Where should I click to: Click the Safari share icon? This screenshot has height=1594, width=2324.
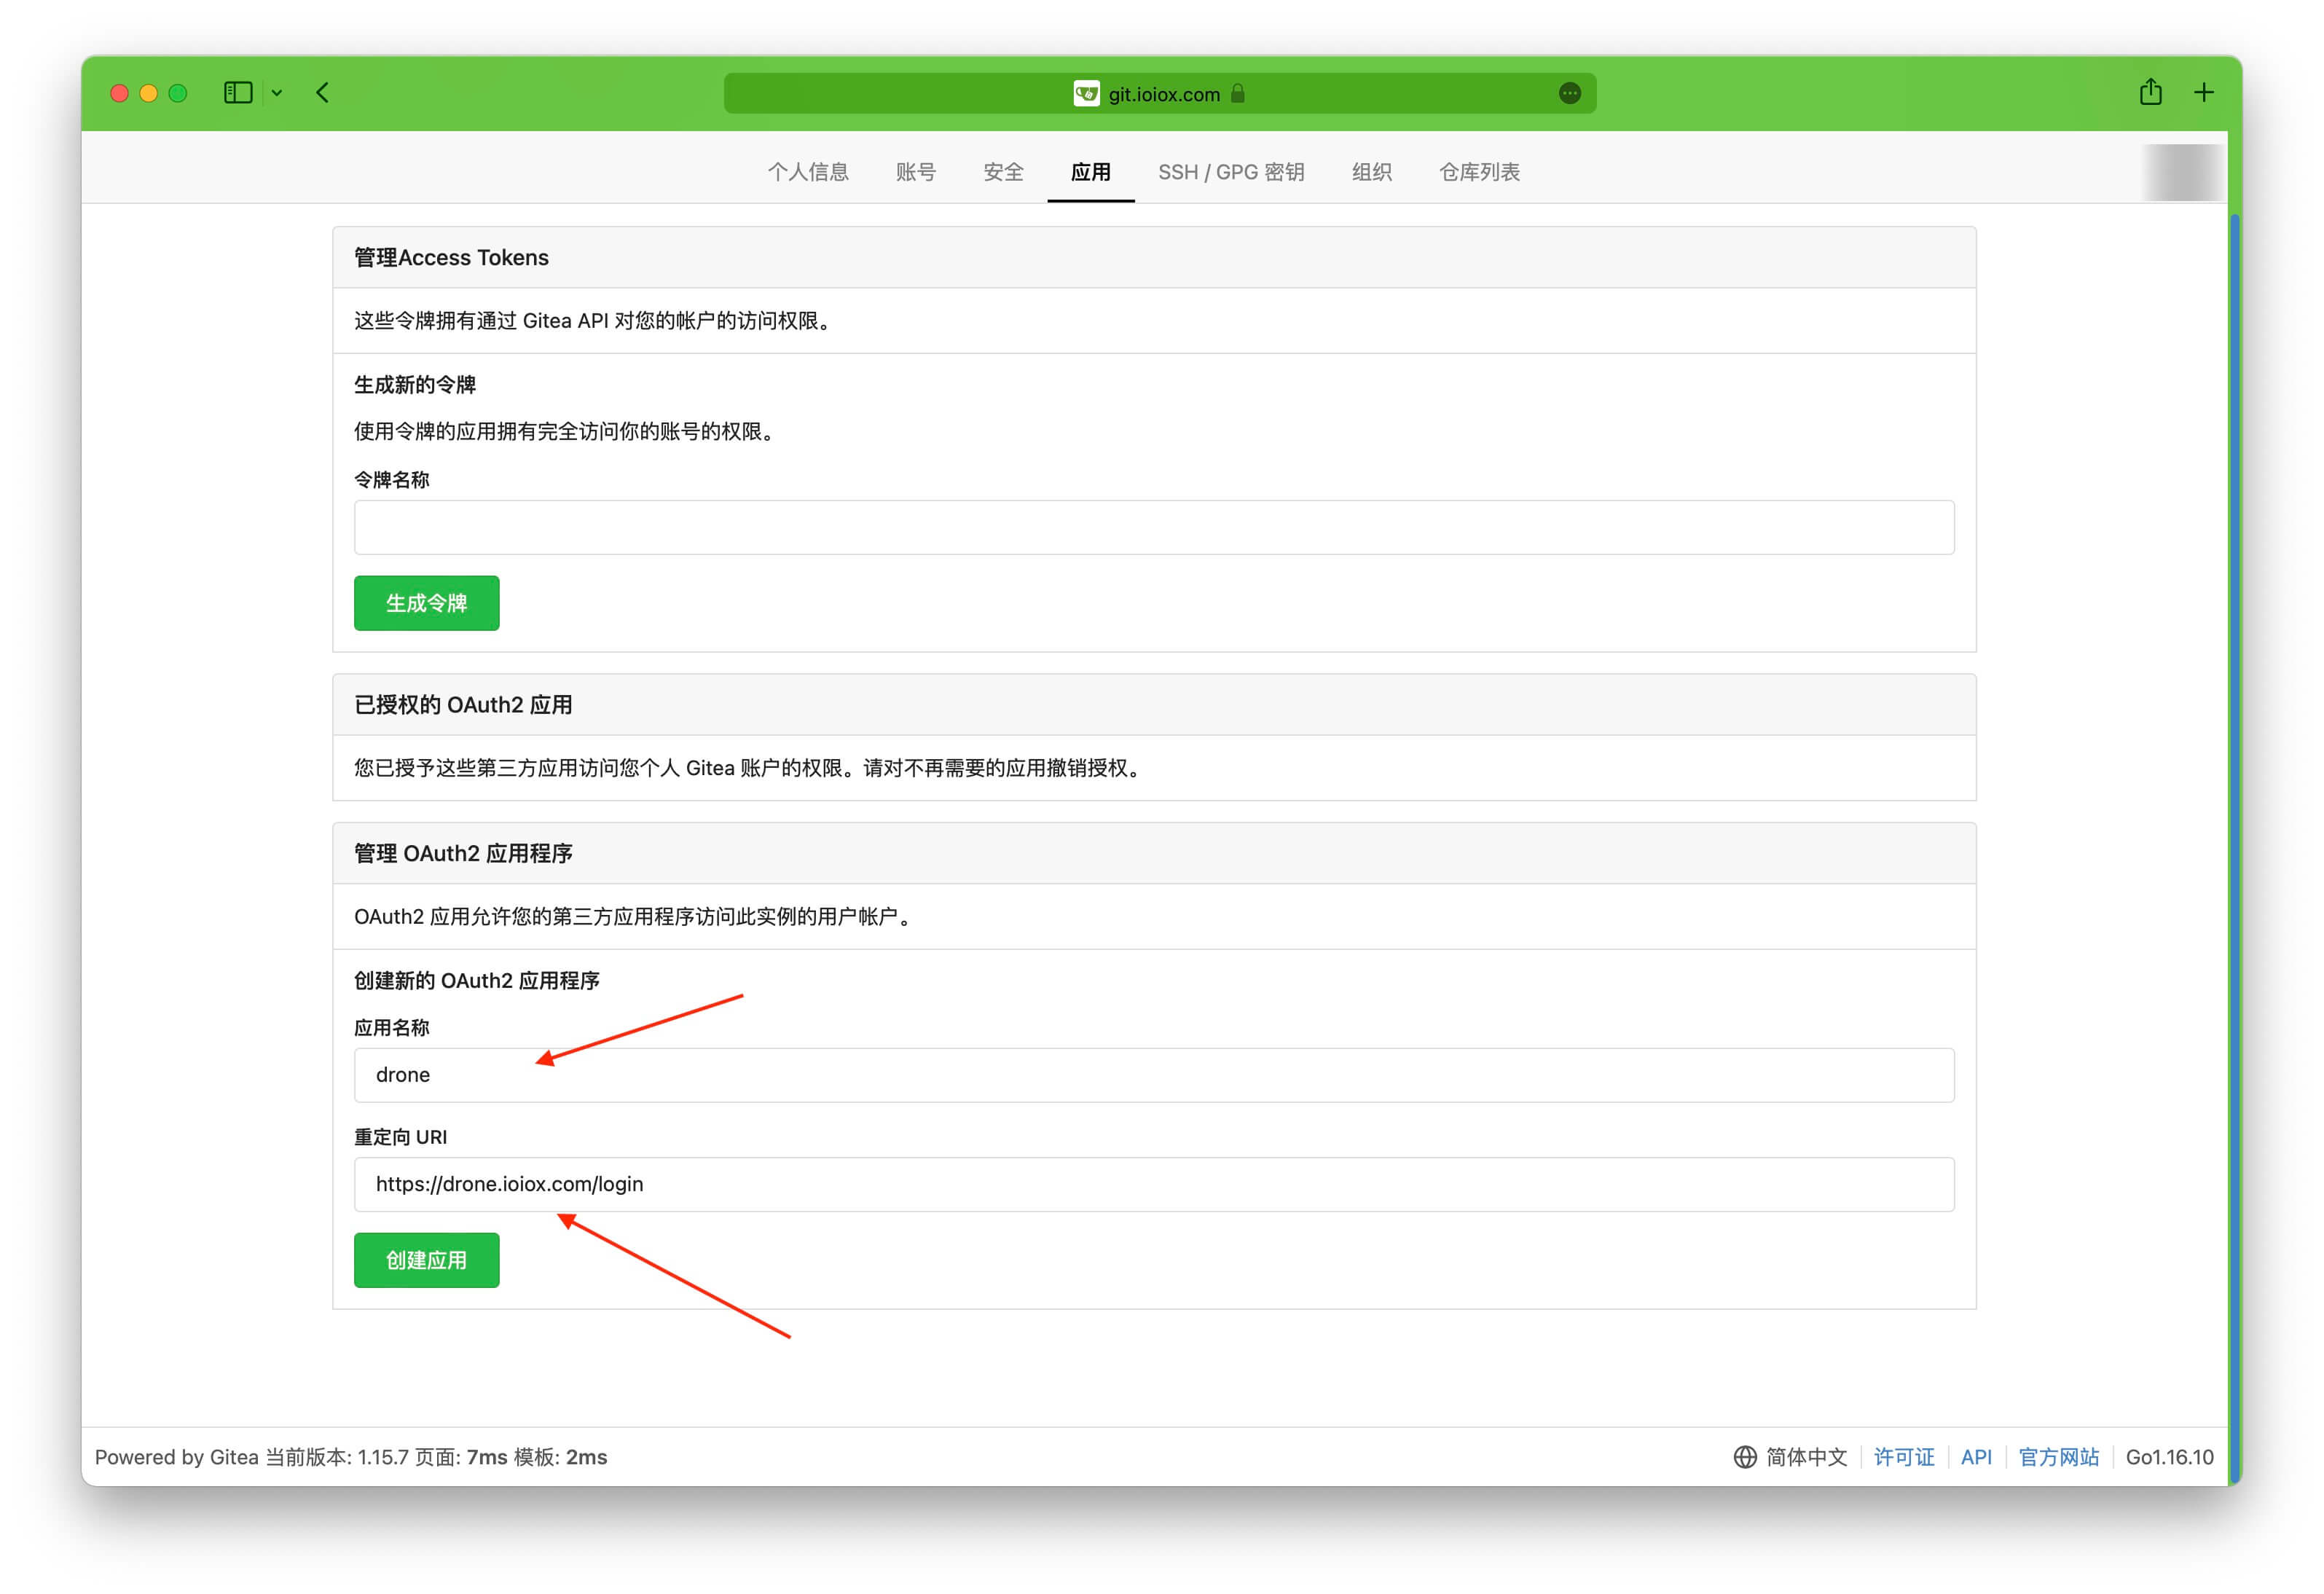2150,93
